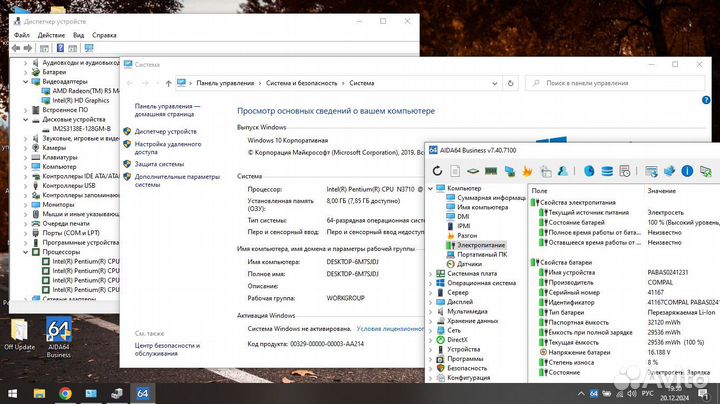This screenshot has width=720, height=404.
Task: Open the Вид menu in Device Manager
Action: point(79,35)
